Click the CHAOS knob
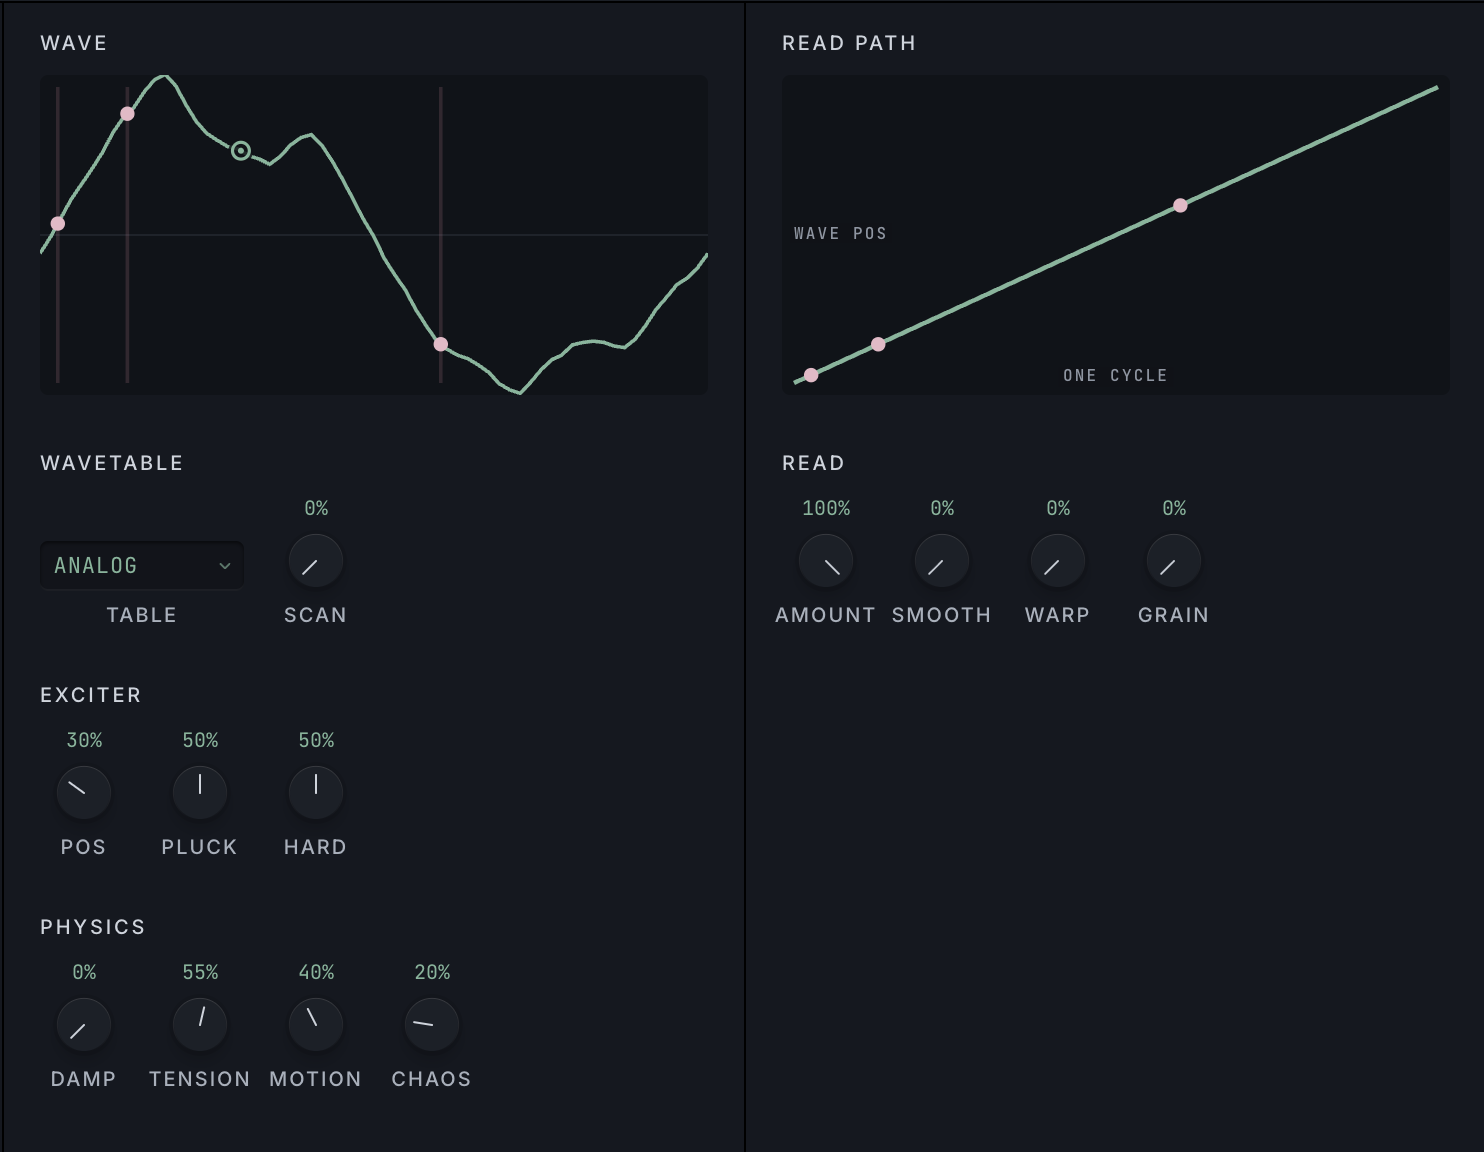This screenshot has height=1152, width=1484. [432, 1025]
